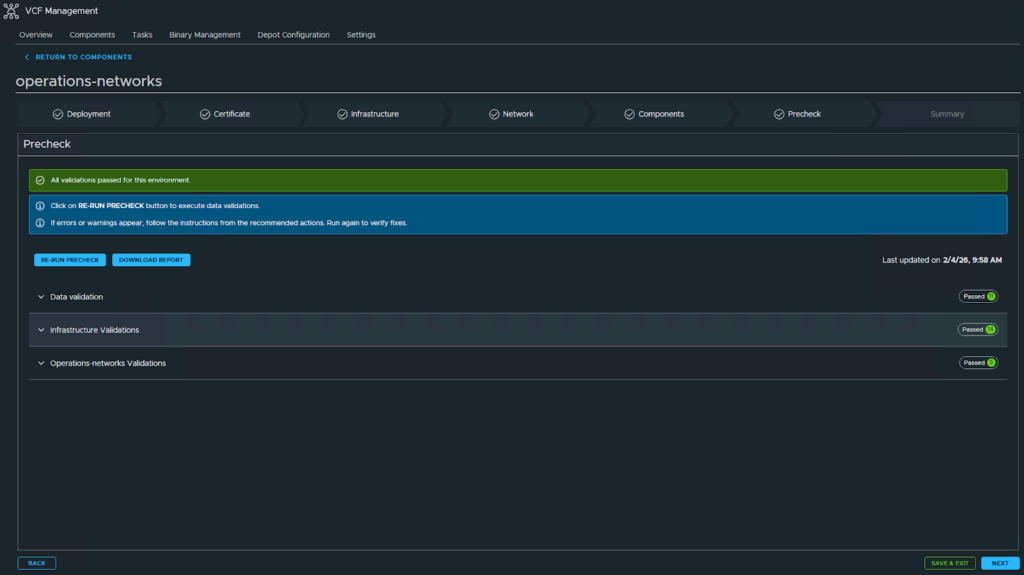The width and height of the screenshot is (1024, 575).
Task: Click the green count badge for Data validation
Action: click(991, 297)
